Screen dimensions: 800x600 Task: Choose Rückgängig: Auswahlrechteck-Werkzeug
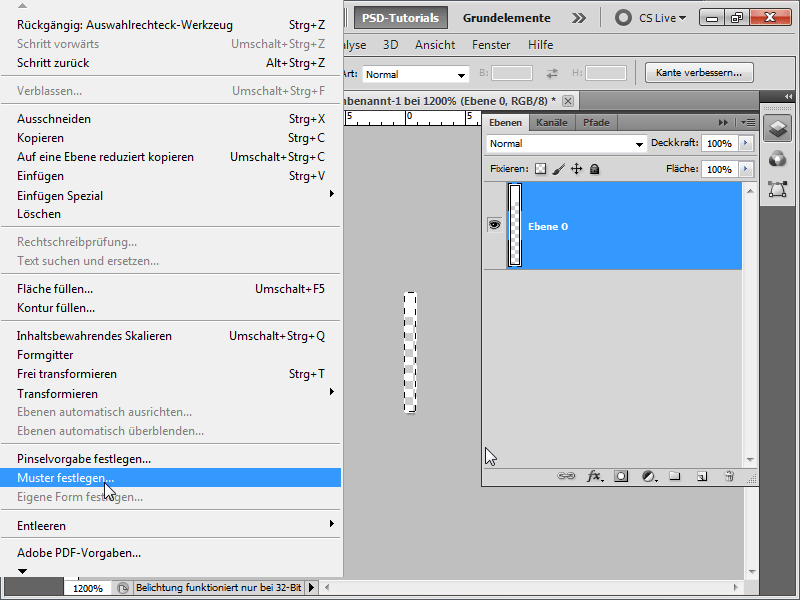[171, 24]
